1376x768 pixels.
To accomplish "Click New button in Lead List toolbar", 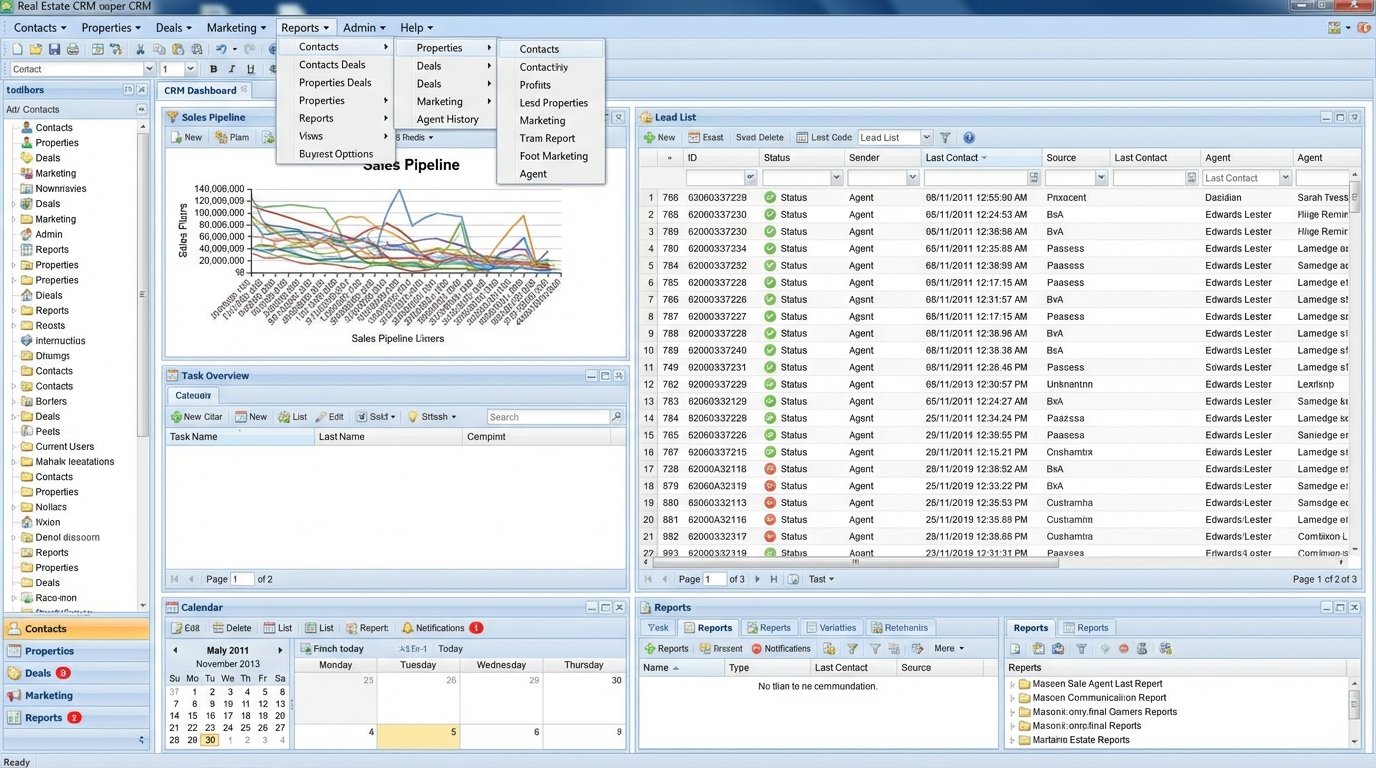I will pos(659,138).
